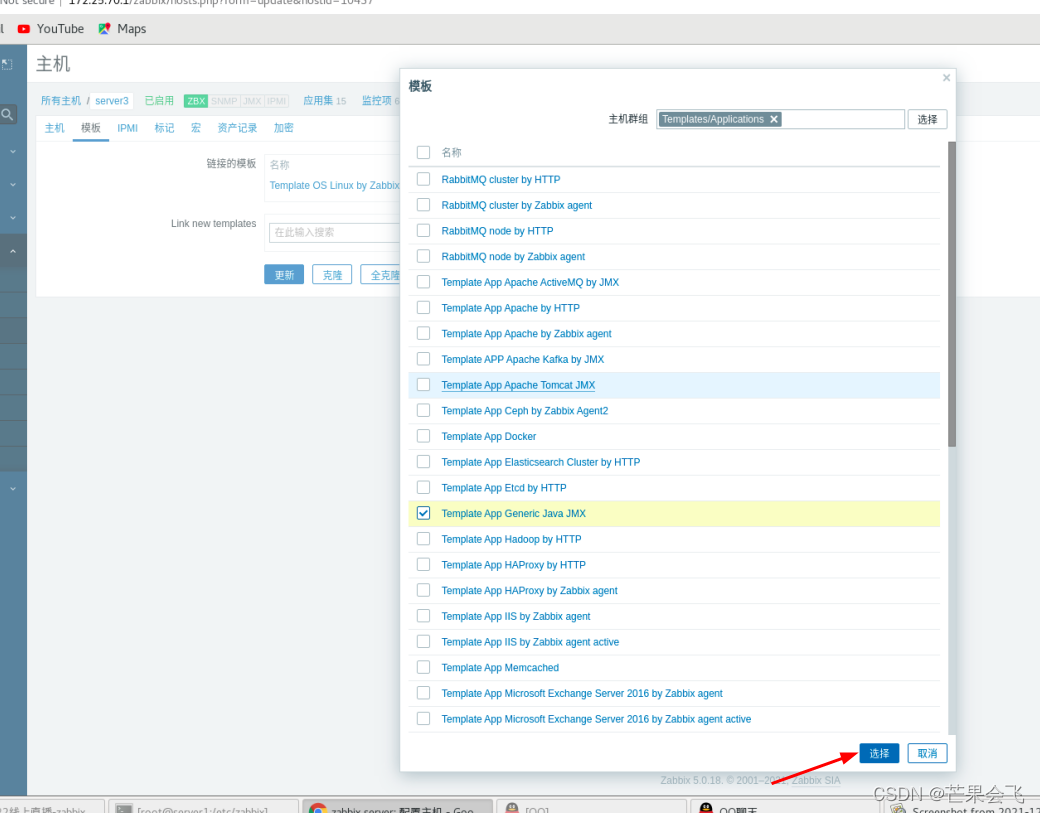This screenshot has width=1040, height=813.
Task: Check RabbitMQ cluster by HTTP checkbox
Action: 423,179
